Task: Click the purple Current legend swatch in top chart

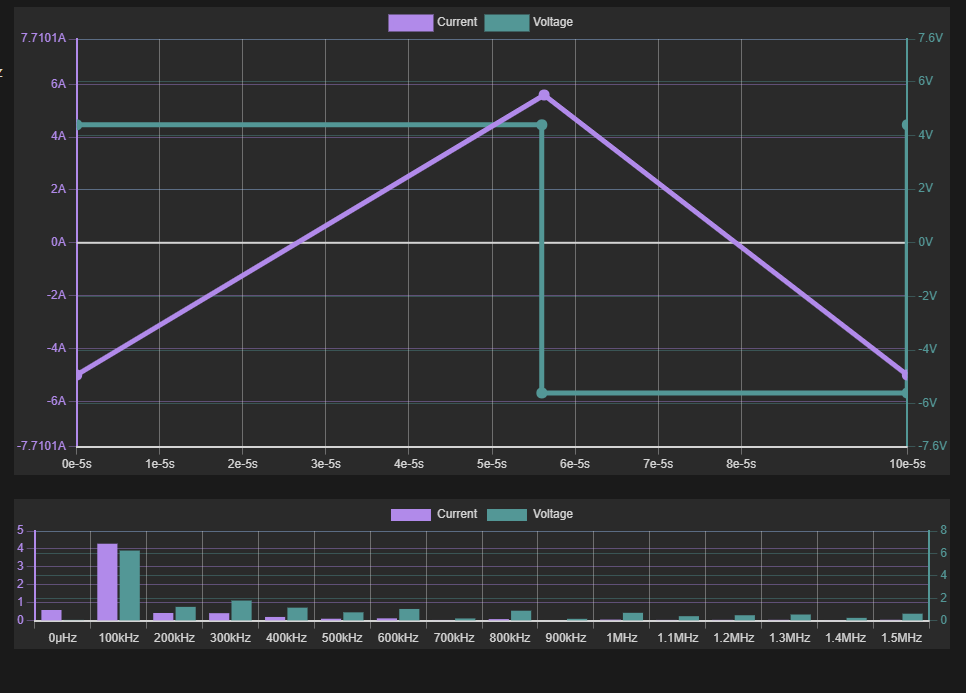Action: coord(410,22)
